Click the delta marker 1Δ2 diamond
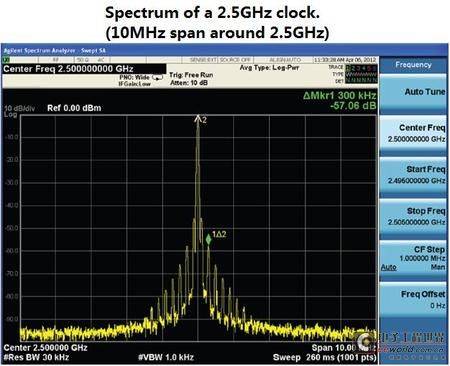This screenshot has height=366, width=450. pos(208,239)
